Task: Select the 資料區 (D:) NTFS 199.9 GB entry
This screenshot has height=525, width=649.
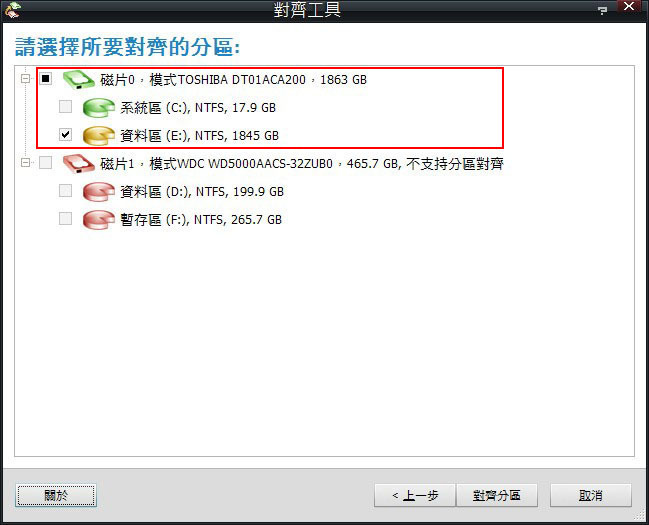Action: 202,192
